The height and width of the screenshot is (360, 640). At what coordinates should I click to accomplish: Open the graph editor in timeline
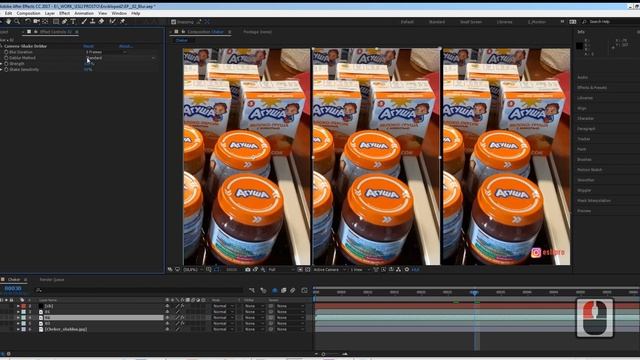pyautogui.click(x=304, y=290)
